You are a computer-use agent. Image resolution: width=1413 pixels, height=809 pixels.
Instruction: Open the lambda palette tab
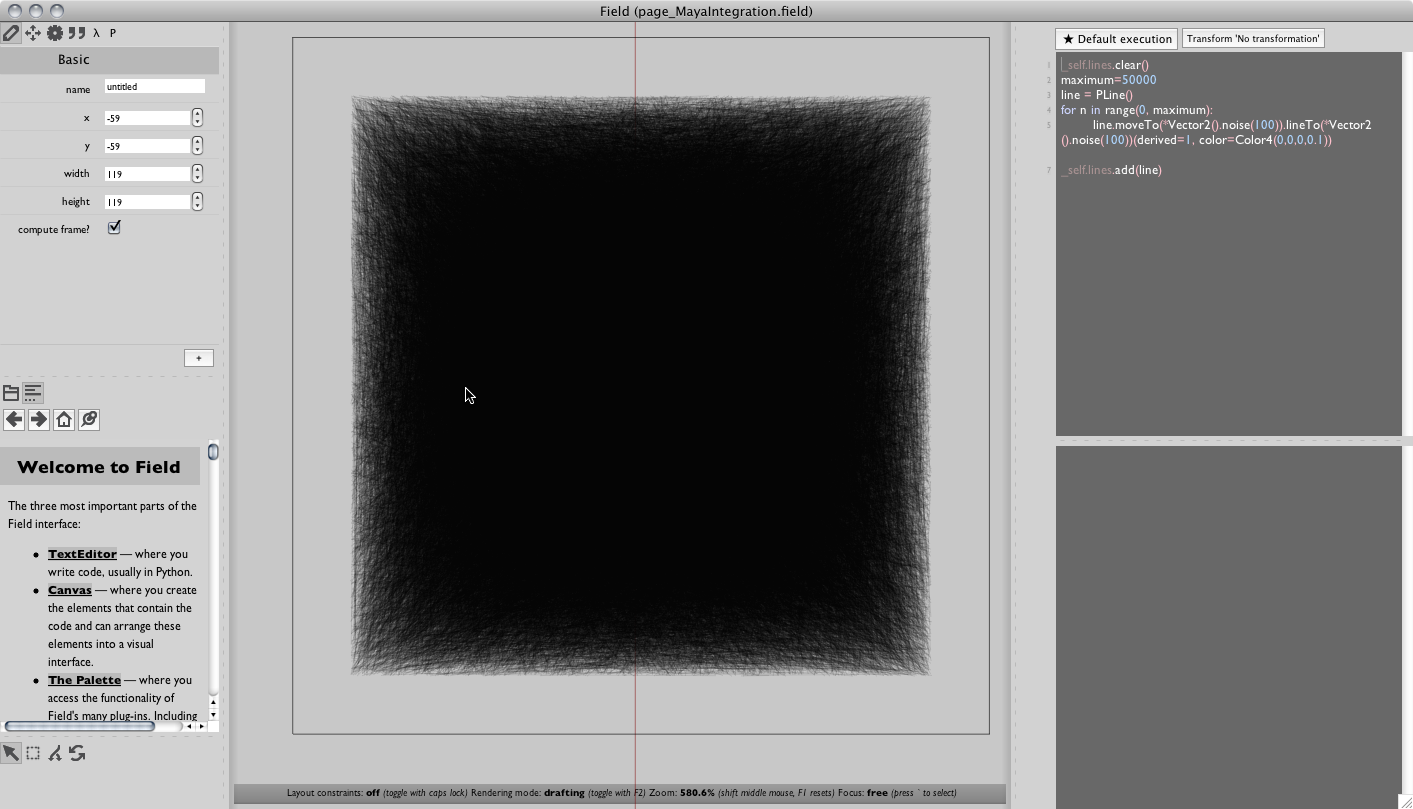(x=96, y=33)
